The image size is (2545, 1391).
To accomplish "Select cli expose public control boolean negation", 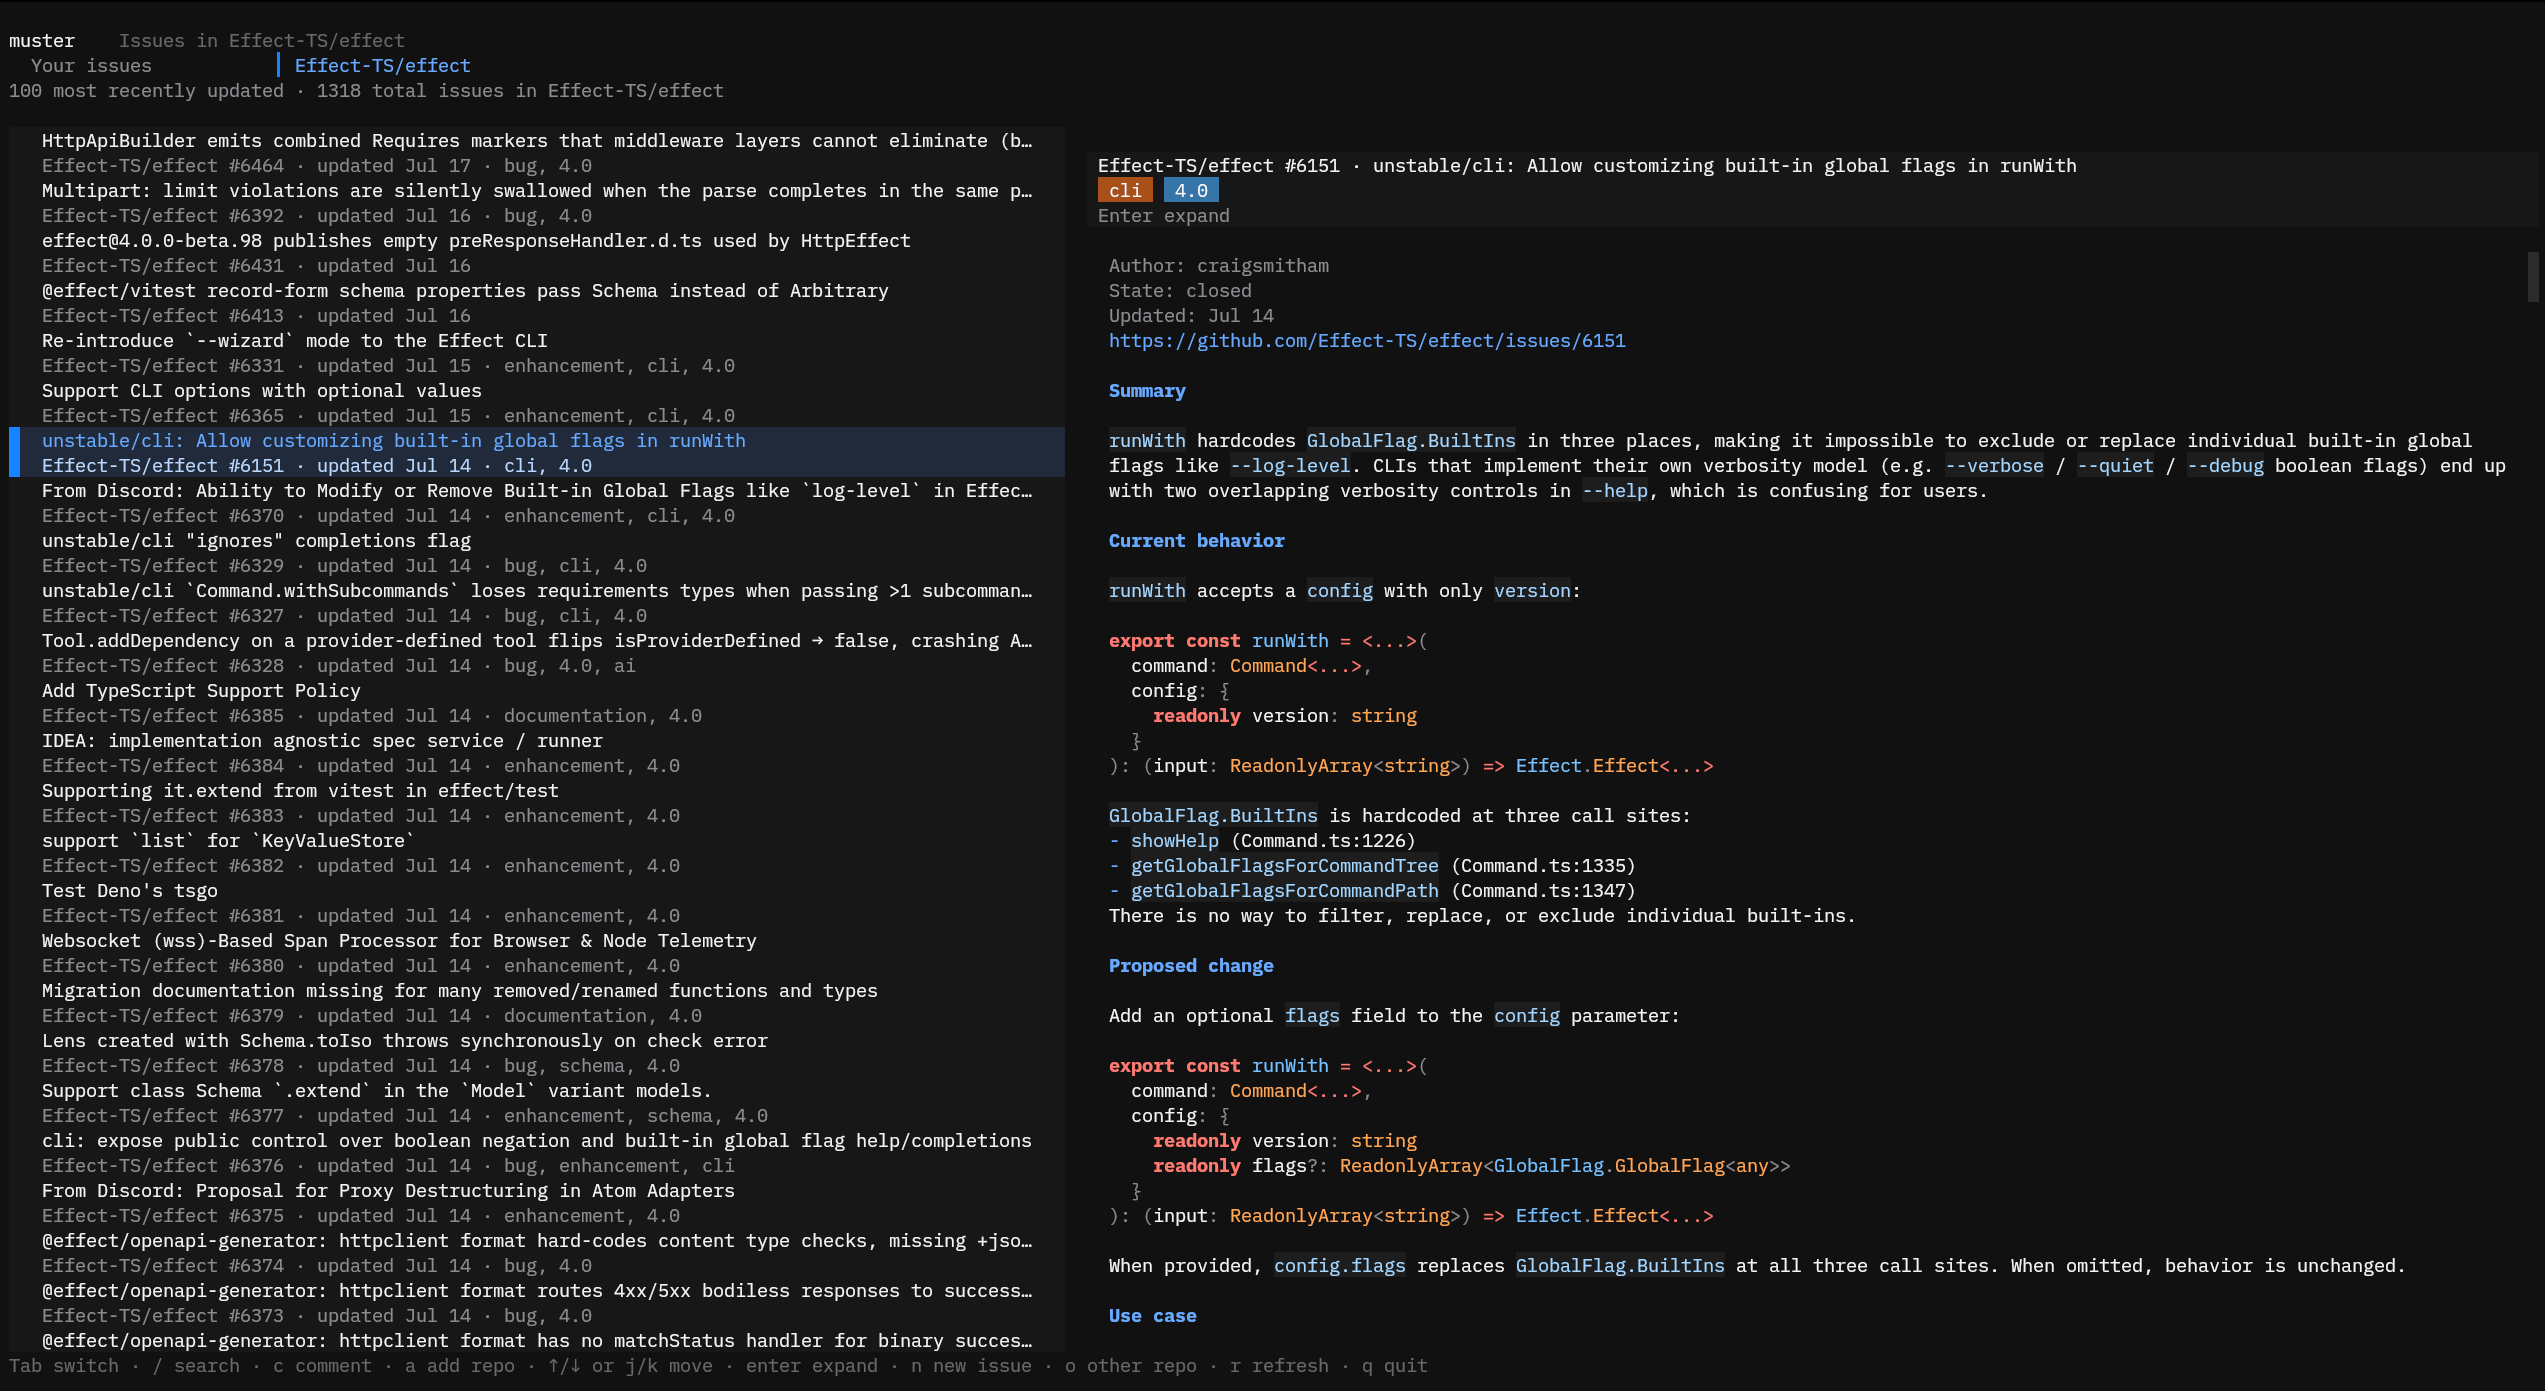I will [537, 1153].
